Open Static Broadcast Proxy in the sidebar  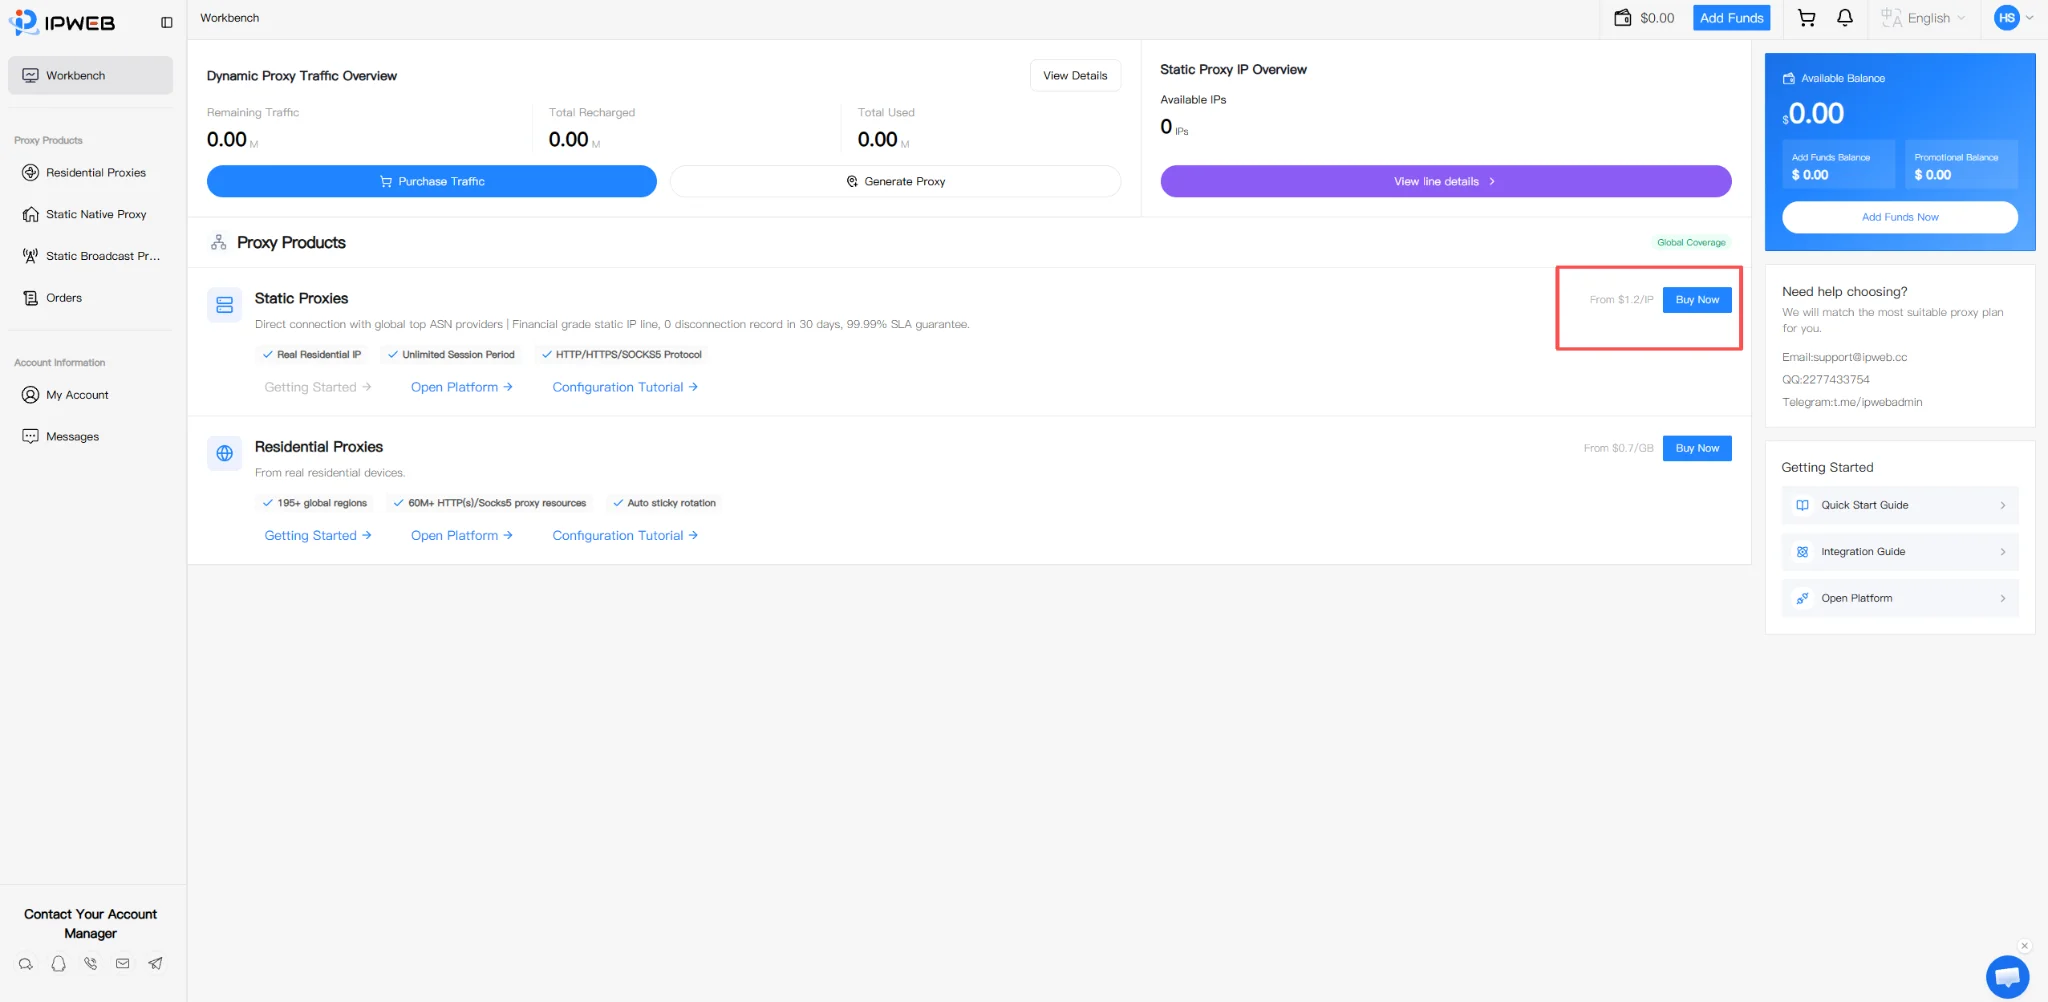pyautogui.click(x=90, y=256)
